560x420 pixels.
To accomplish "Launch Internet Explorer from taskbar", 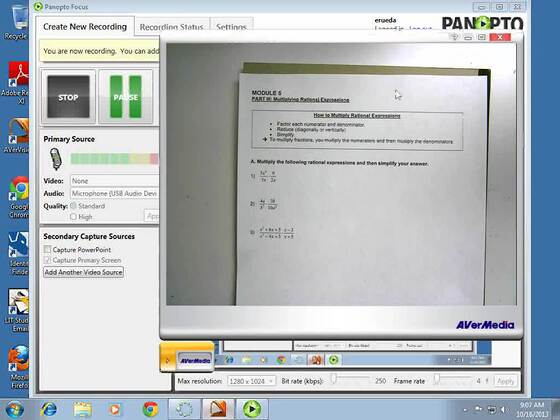I will 48,409.
